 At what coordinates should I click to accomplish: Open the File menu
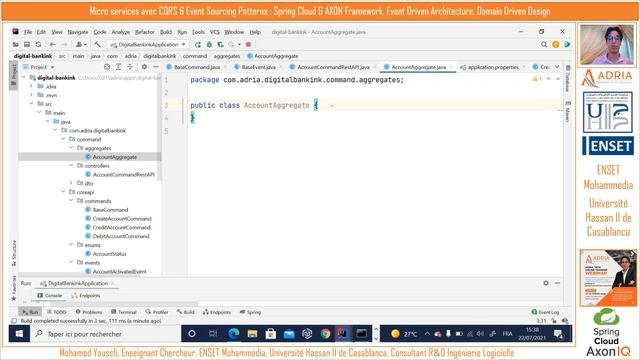(28, 32)
